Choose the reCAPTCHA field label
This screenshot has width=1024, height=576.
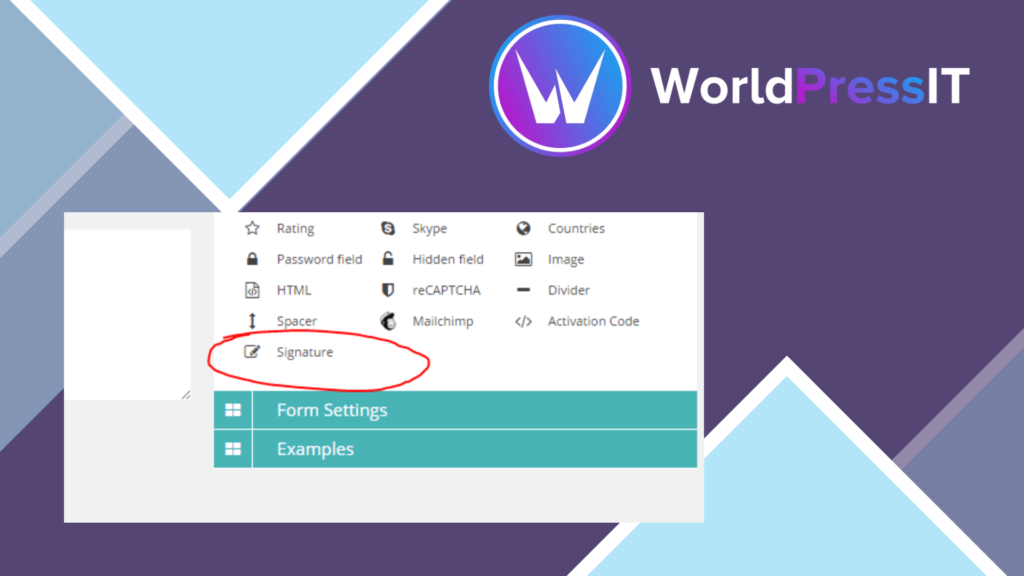(x=447, y=290)
